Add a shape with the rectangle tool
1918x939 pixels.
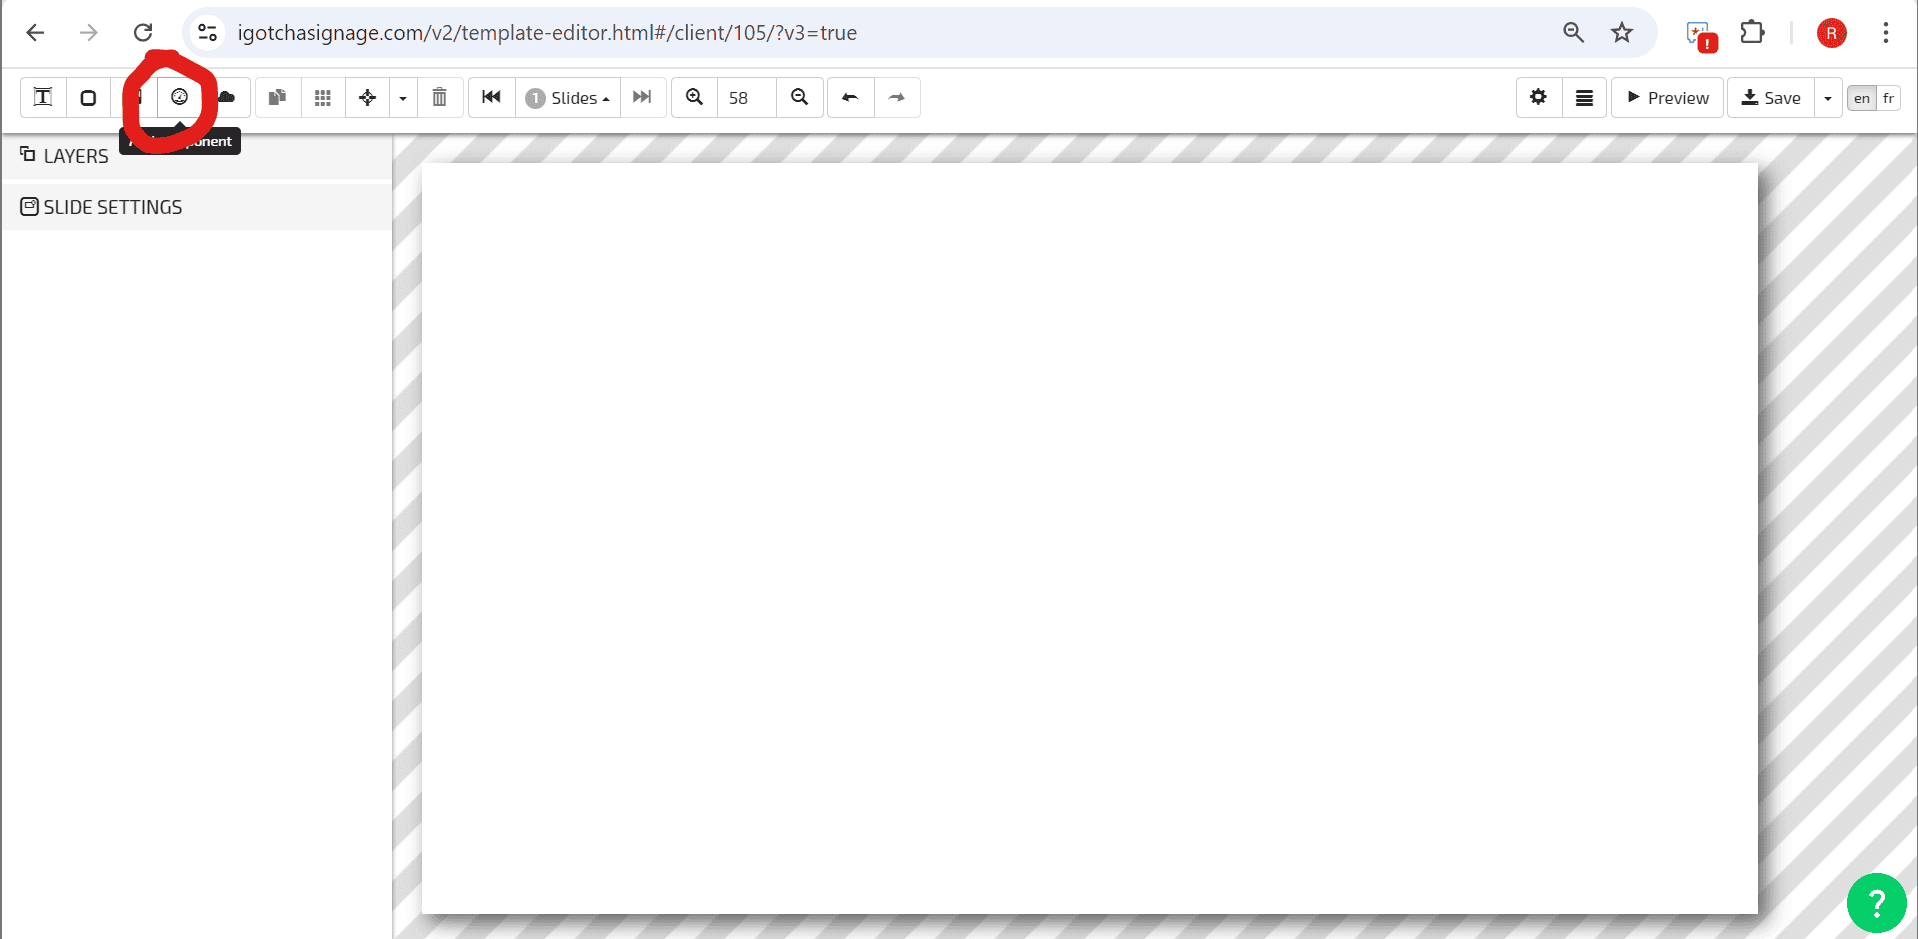coord(88,97)
